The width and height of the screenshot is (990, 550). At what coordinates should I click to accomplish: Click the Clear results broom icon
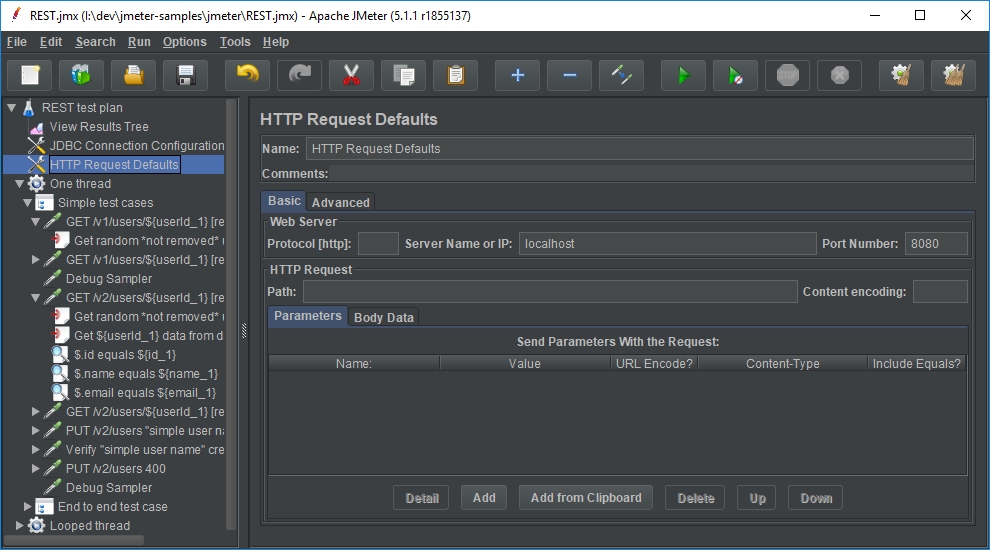tap(901, 76)
